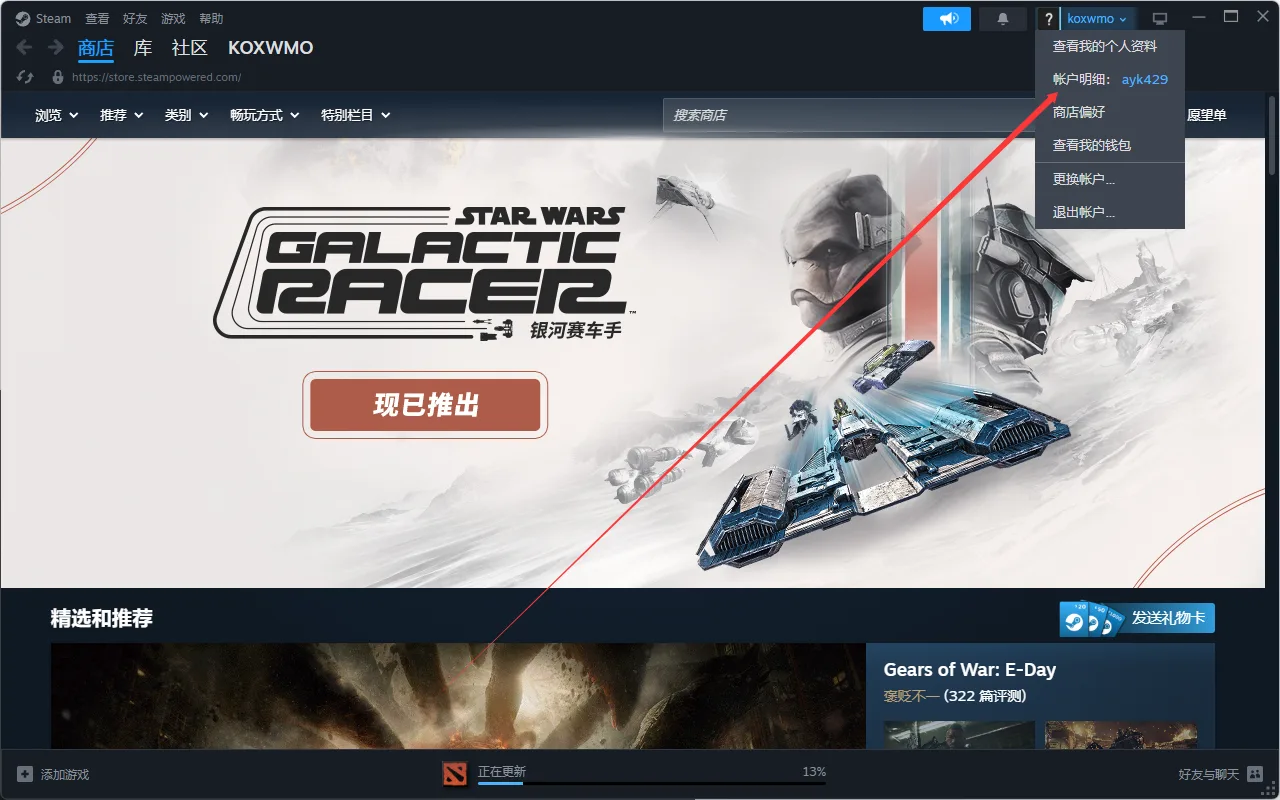Click the 发送礼物卡 gift card button
Screen dimensions: 1280x800
(x=1137, y=618)
